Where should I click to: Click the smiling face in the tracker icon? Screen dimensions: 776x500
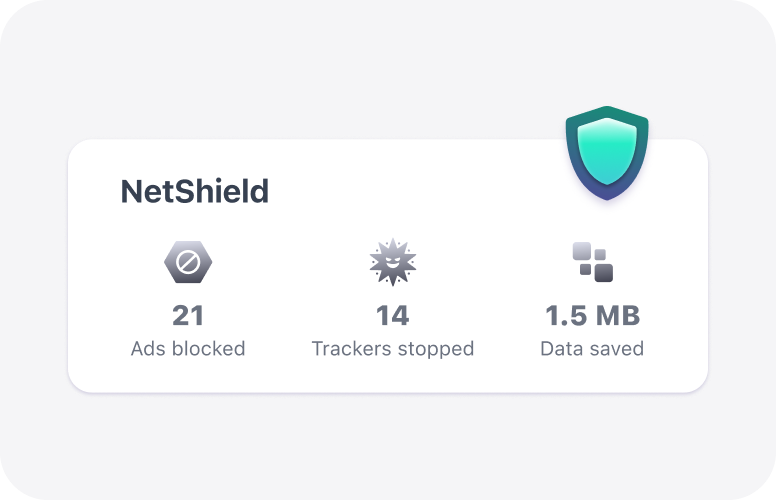(x=392, y=266)
